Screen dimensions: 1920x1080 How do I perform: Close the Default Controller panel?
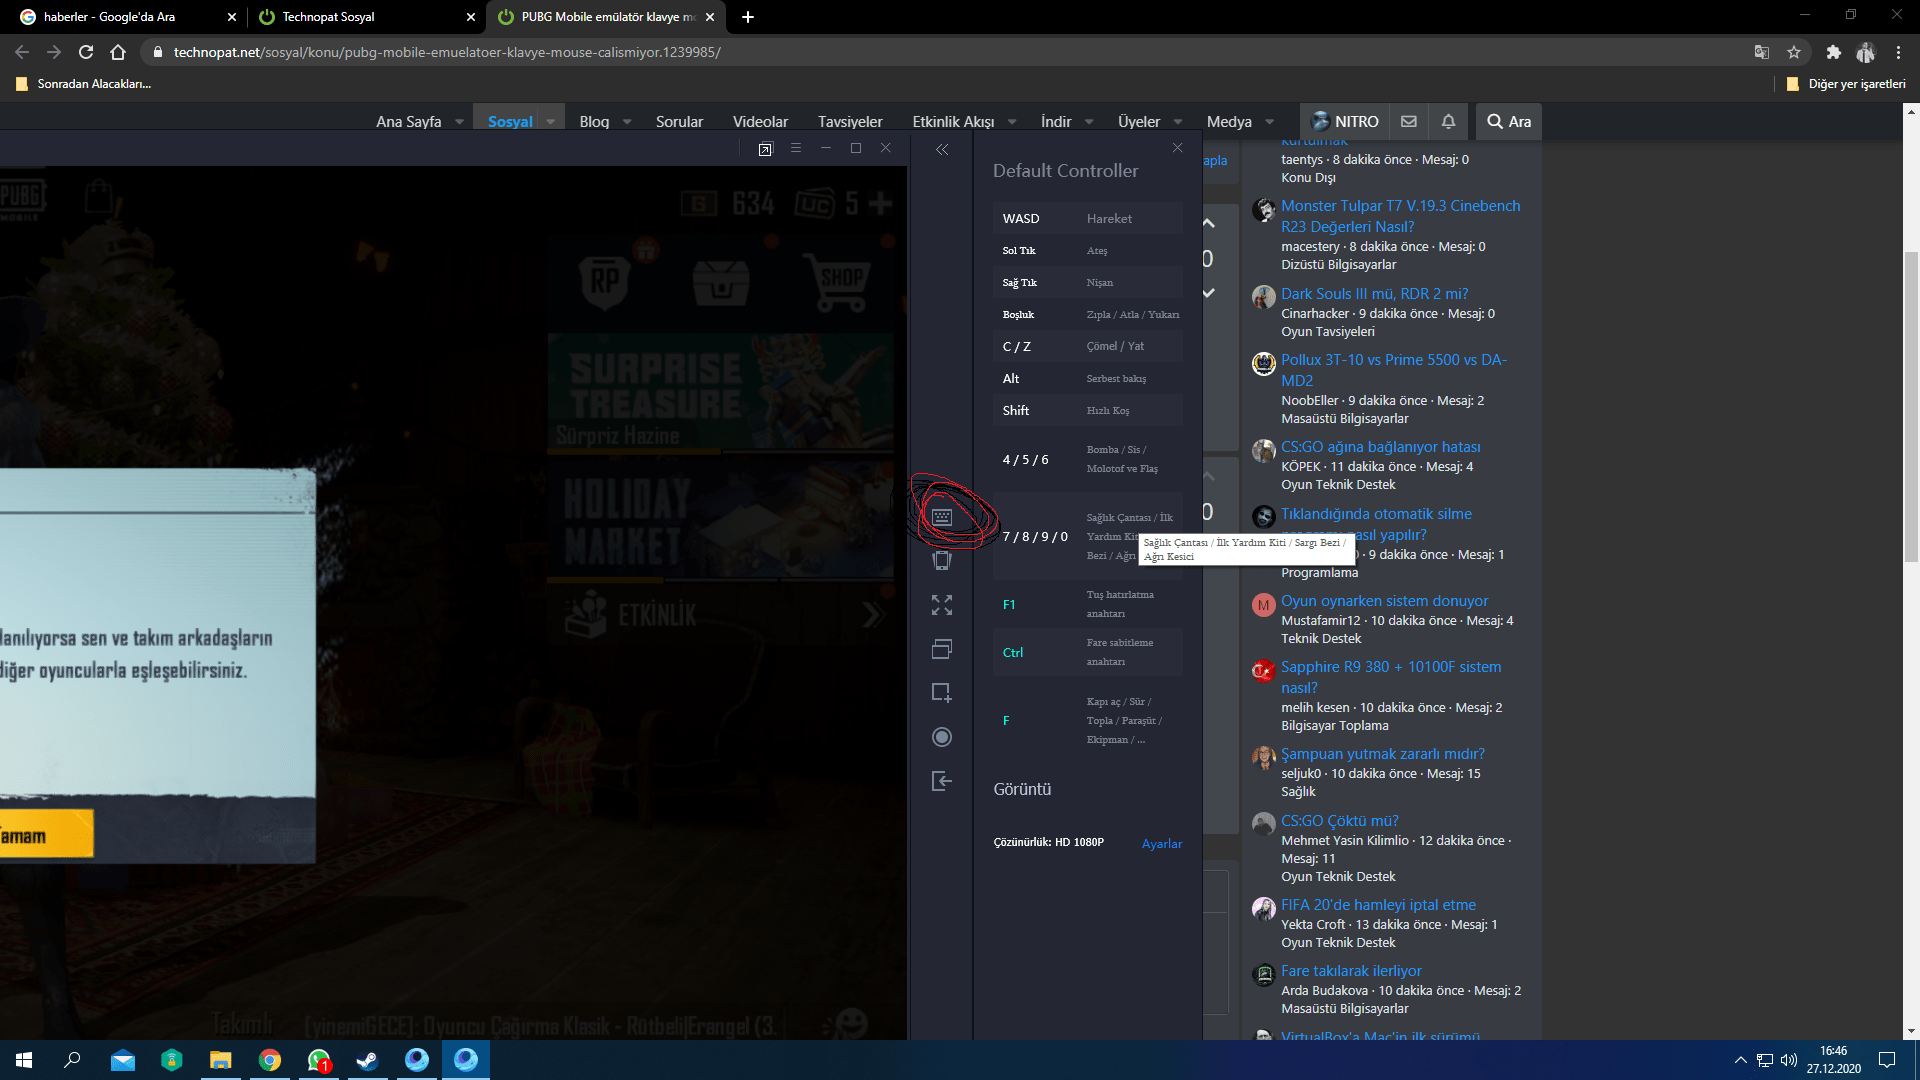click(x=1177, y=148)
